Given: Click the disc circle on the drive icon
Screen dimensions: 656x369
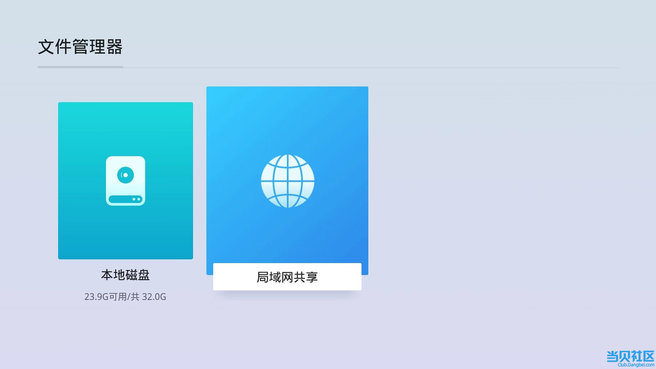Looking at the screenshot, I should 126,174.
